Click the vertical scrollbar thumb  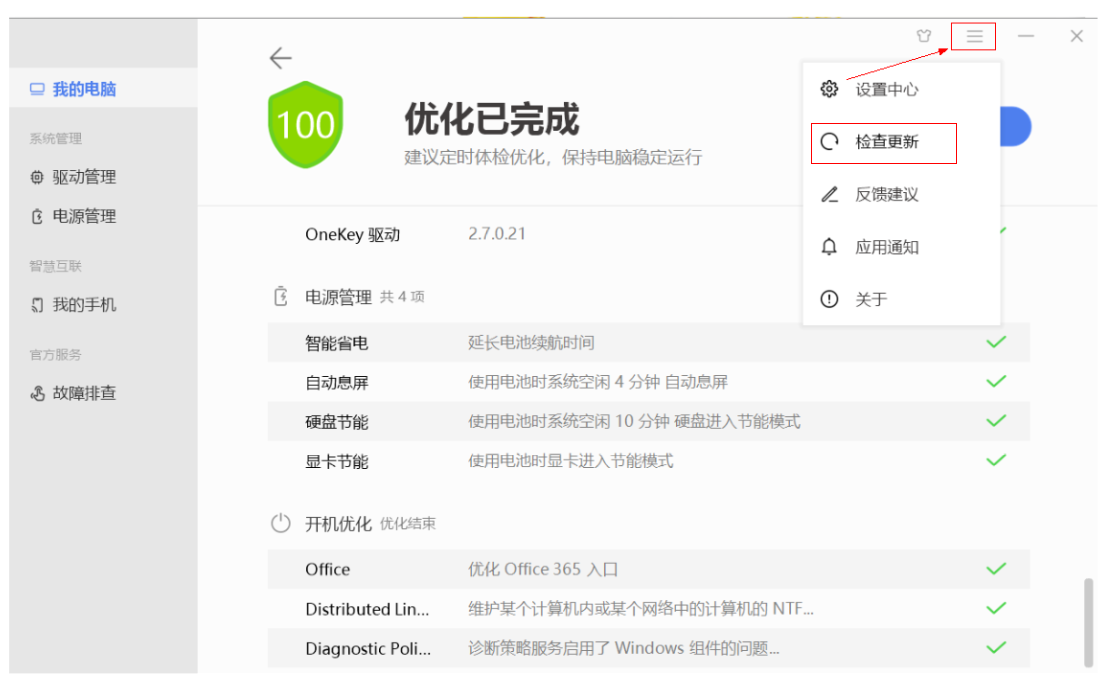pyautogui.click(x=1088, y=622)
